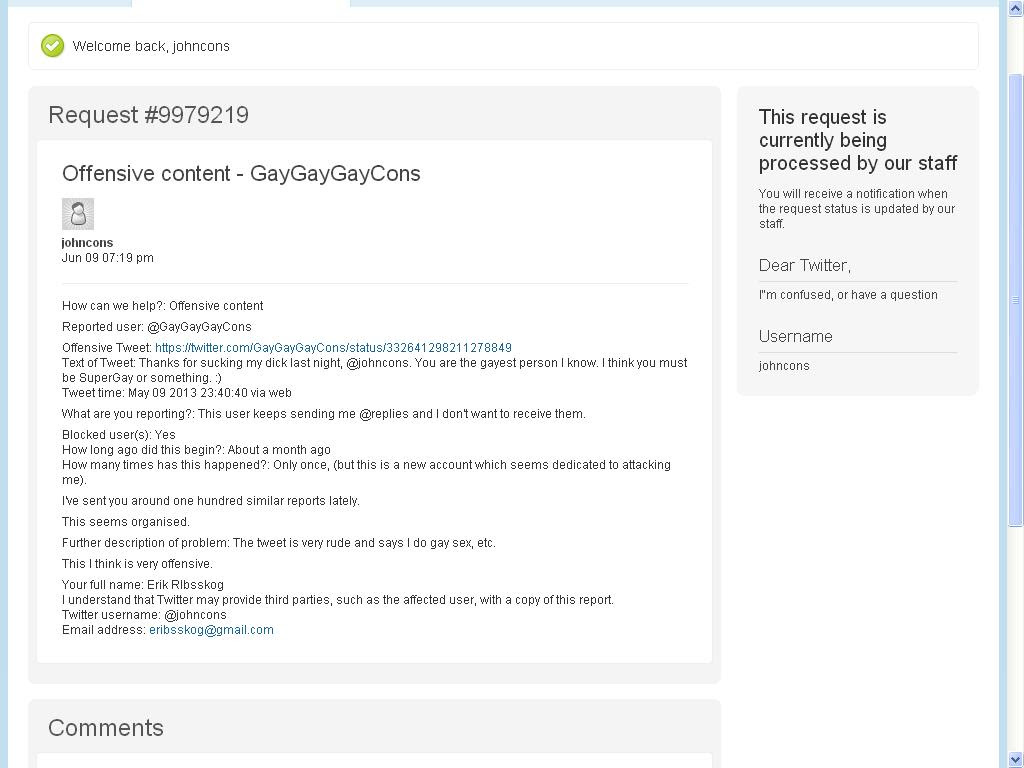Click the Offensive content - GayGayGayCons title
1024x768 pixels.
tap(241, 174)
